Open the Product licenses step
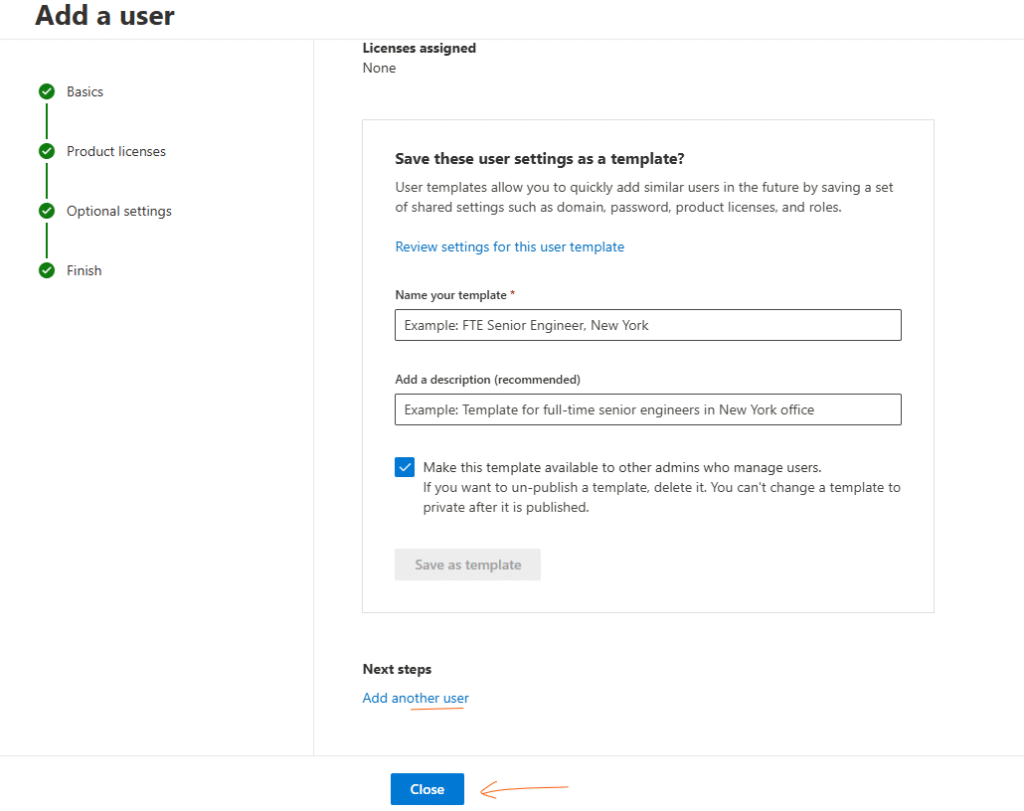 116,152
